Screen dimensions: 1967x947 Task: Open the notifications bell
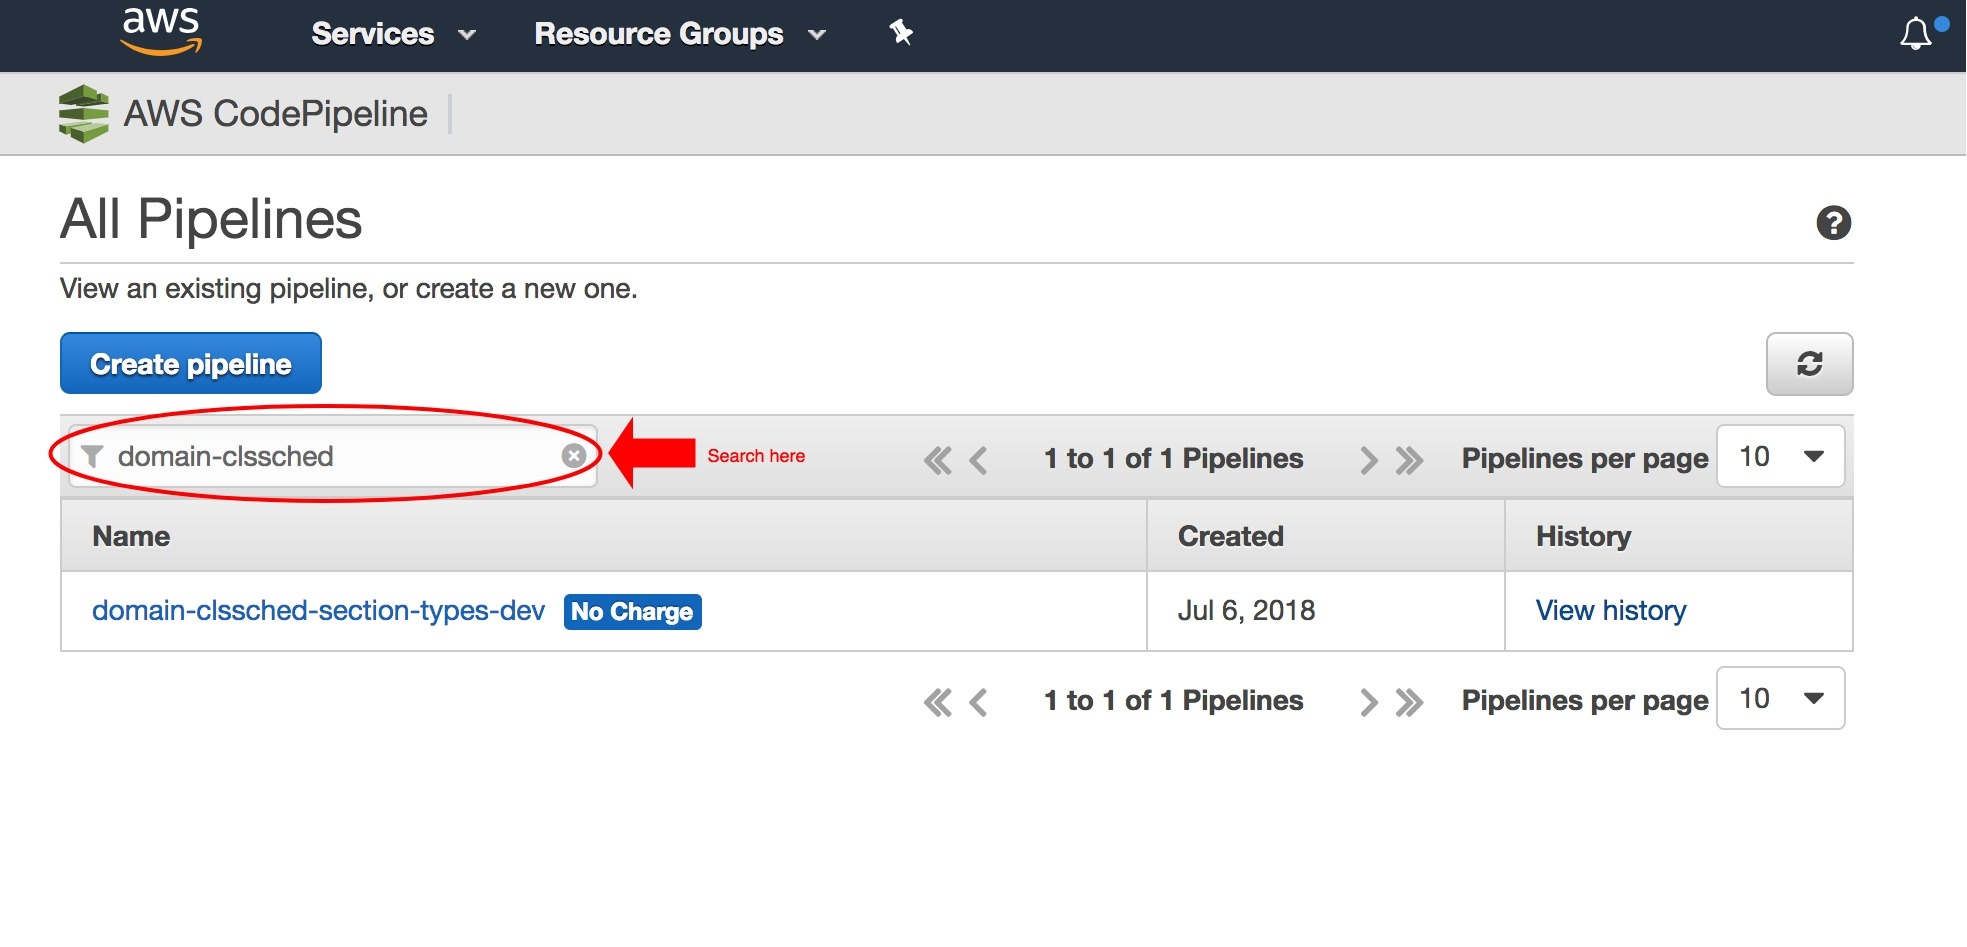tap(1916, 34)
